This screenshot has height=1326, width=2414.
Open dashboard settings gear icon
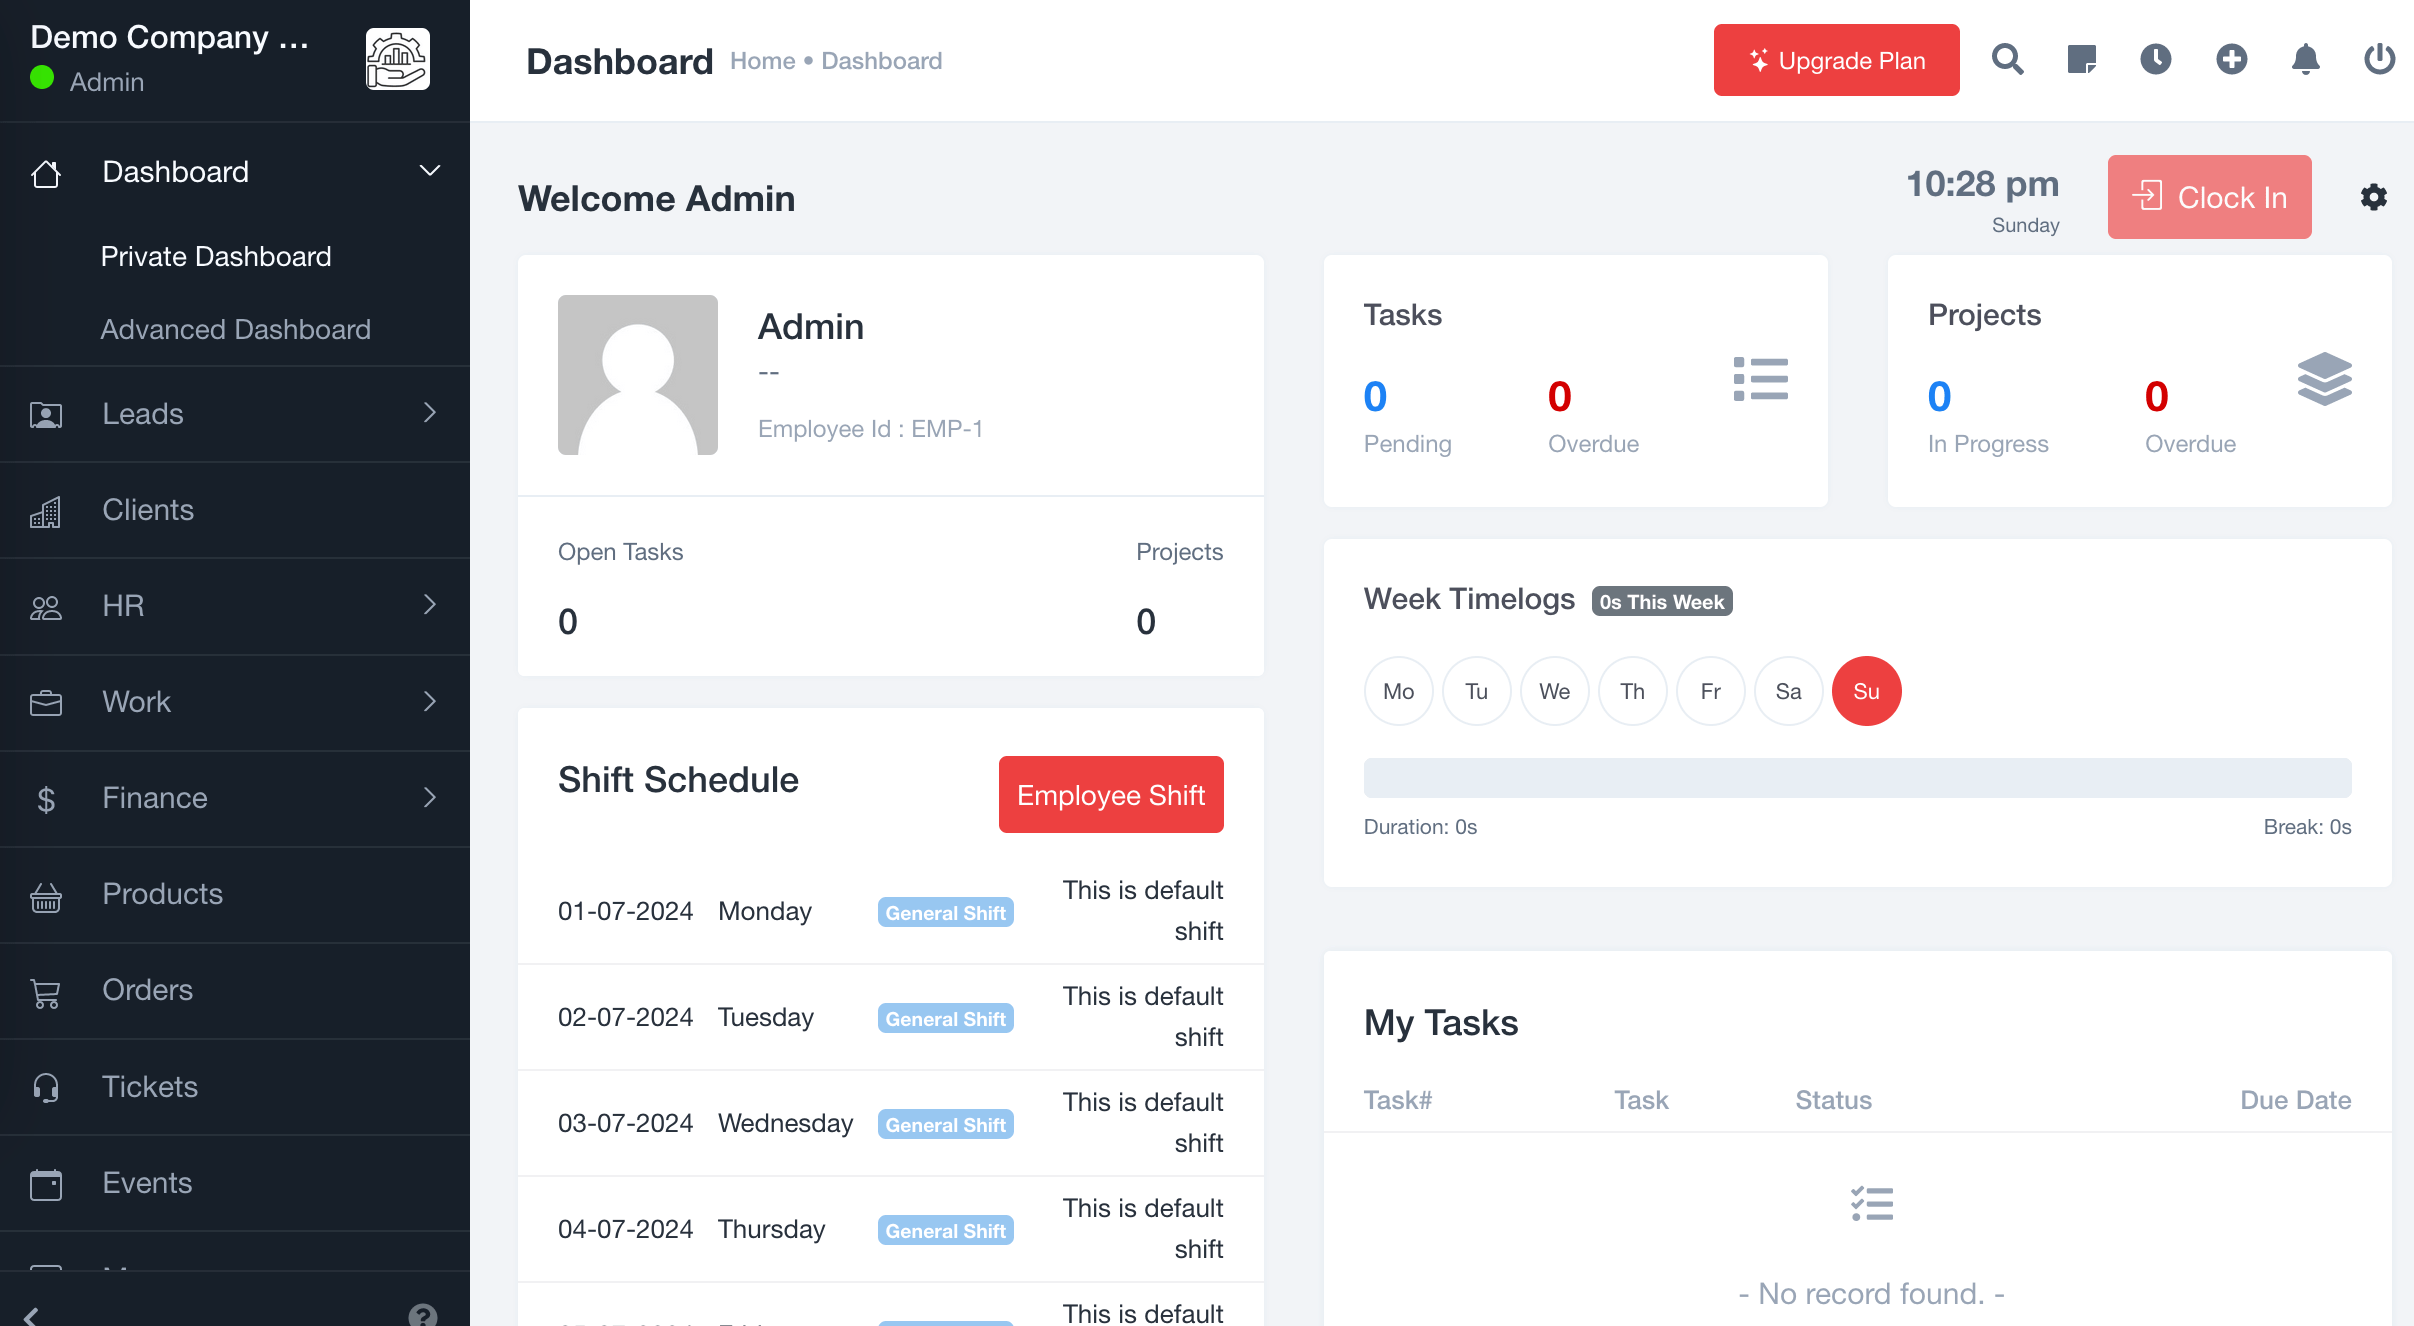2373,197
